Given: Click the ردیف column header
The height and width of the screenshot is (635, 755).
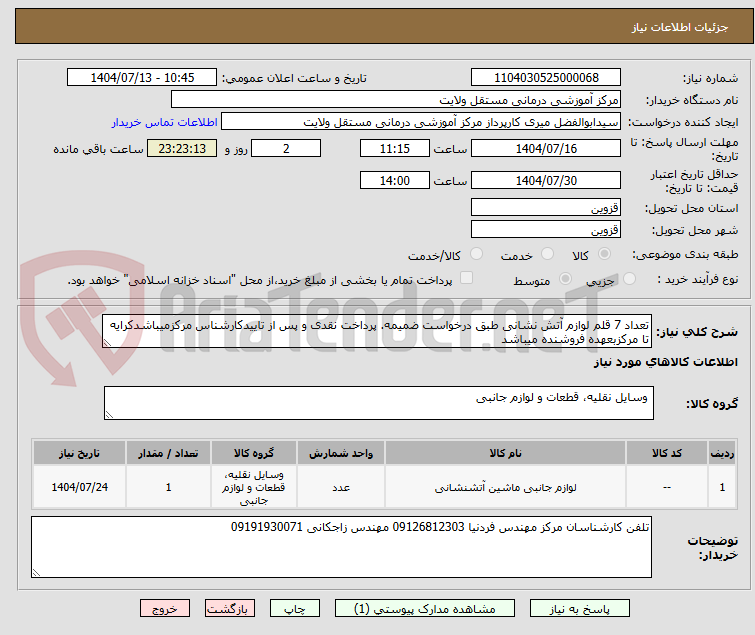Looking at the screenshot, I should [x=722, y=453].
